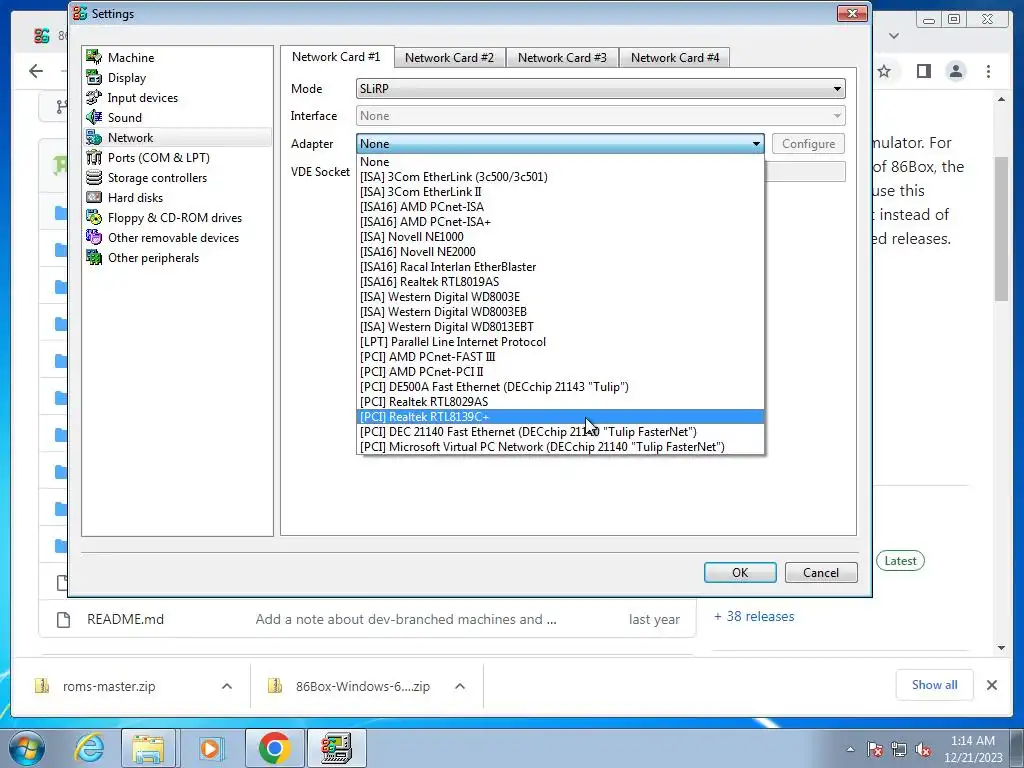Image resolution: width=1024 pixels, height=768 pixels.
Task: Click the taskbar clock 1:14 AM
Action: coord(972,741)
